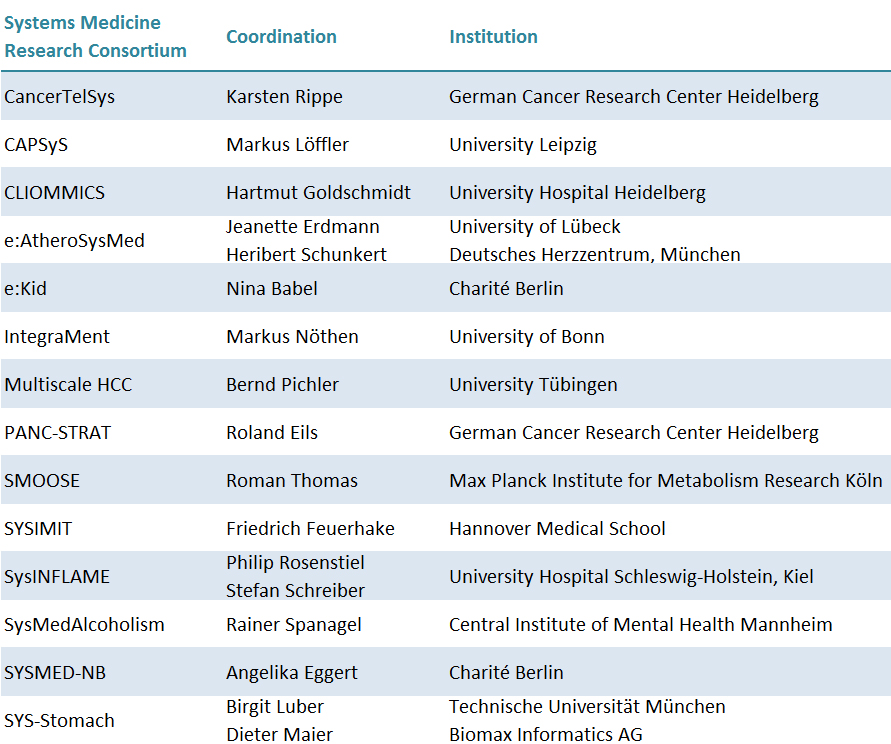This screenshot has height=744, width=891.
Task: Click the CancerTelSys consortium cell
Action: click(60, 97)
